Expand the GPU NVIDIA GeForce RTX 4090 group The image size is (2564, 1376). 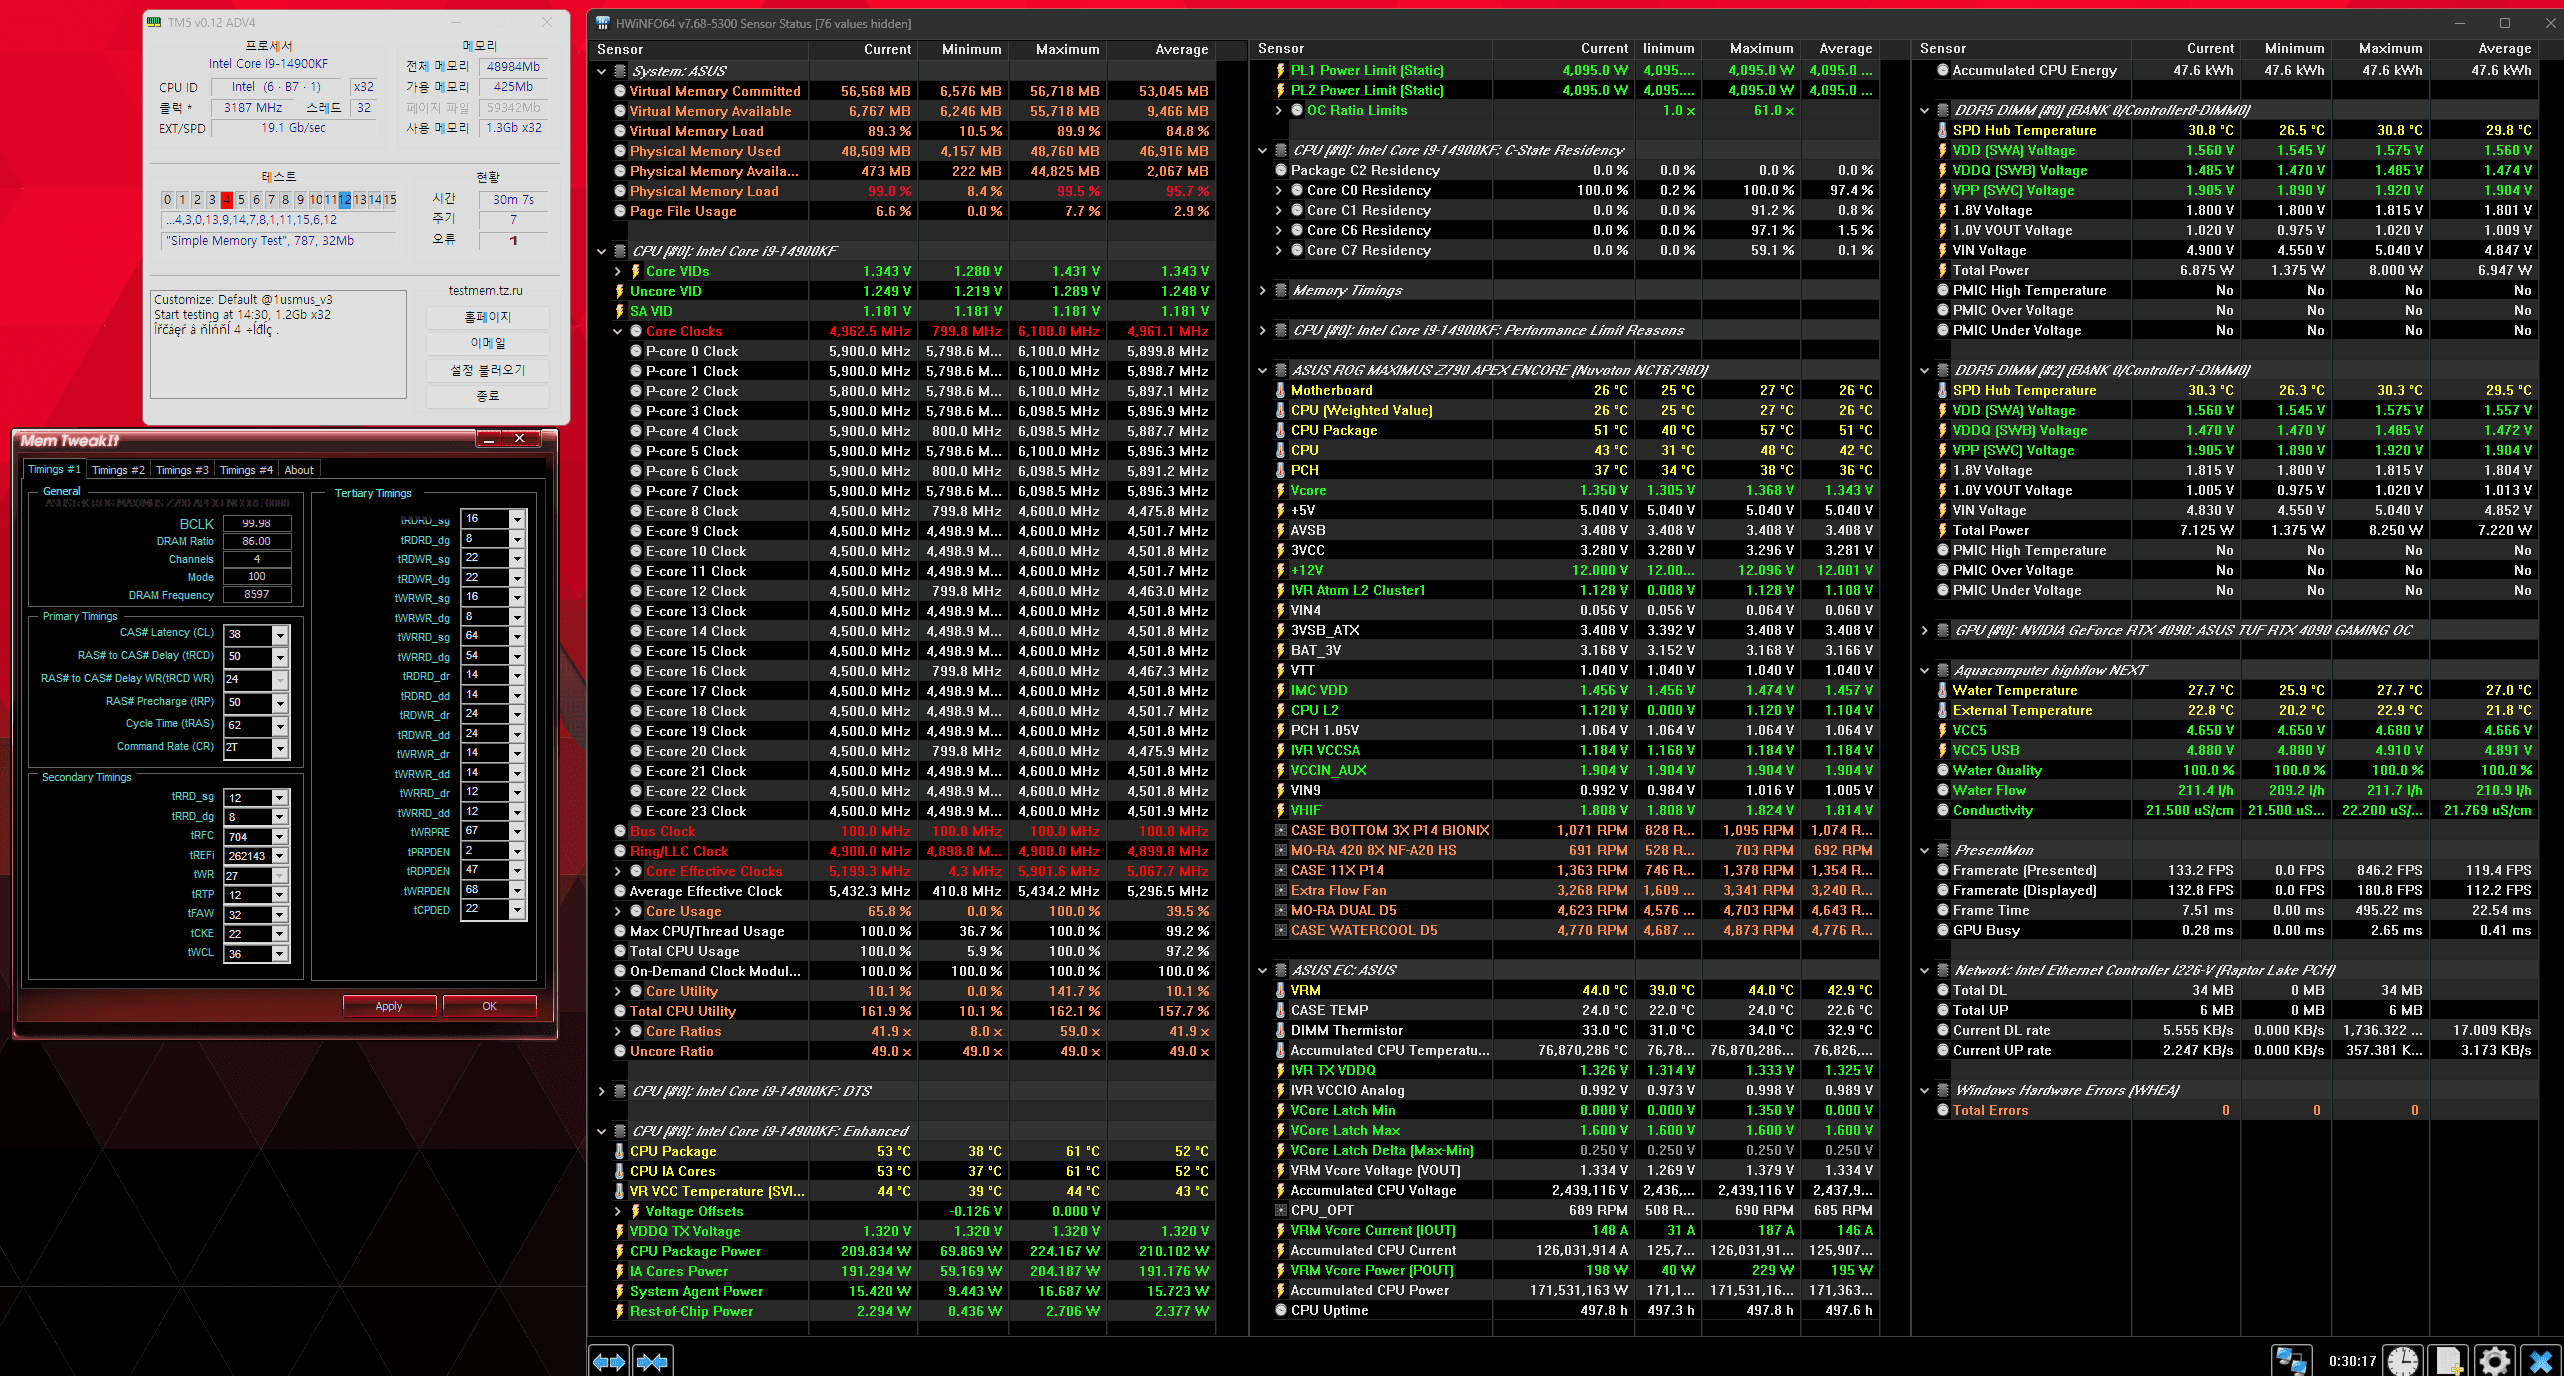1925,630
